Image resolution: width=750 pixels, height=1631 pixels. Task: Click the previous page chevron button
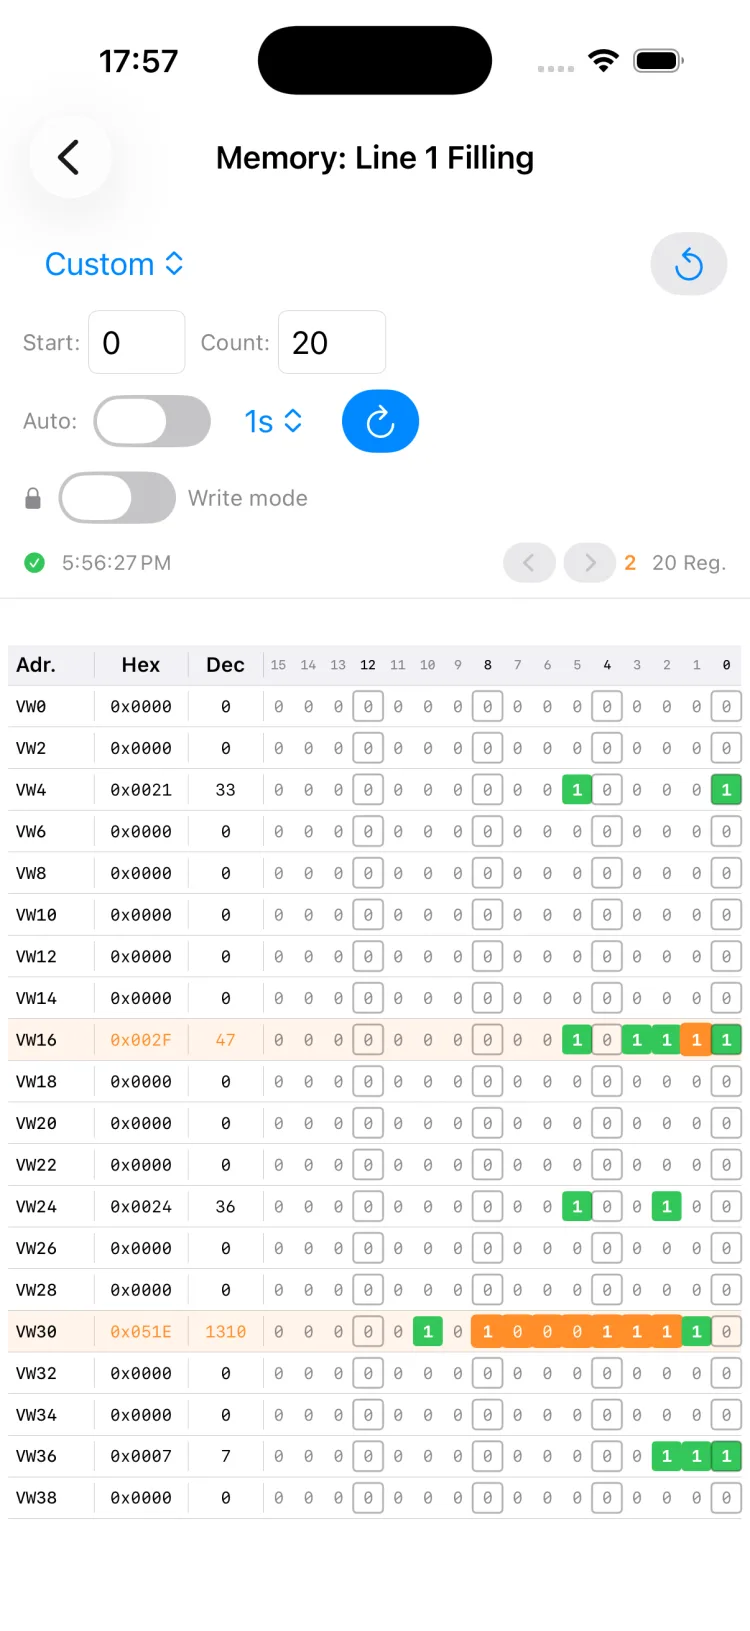click(529, 563)
